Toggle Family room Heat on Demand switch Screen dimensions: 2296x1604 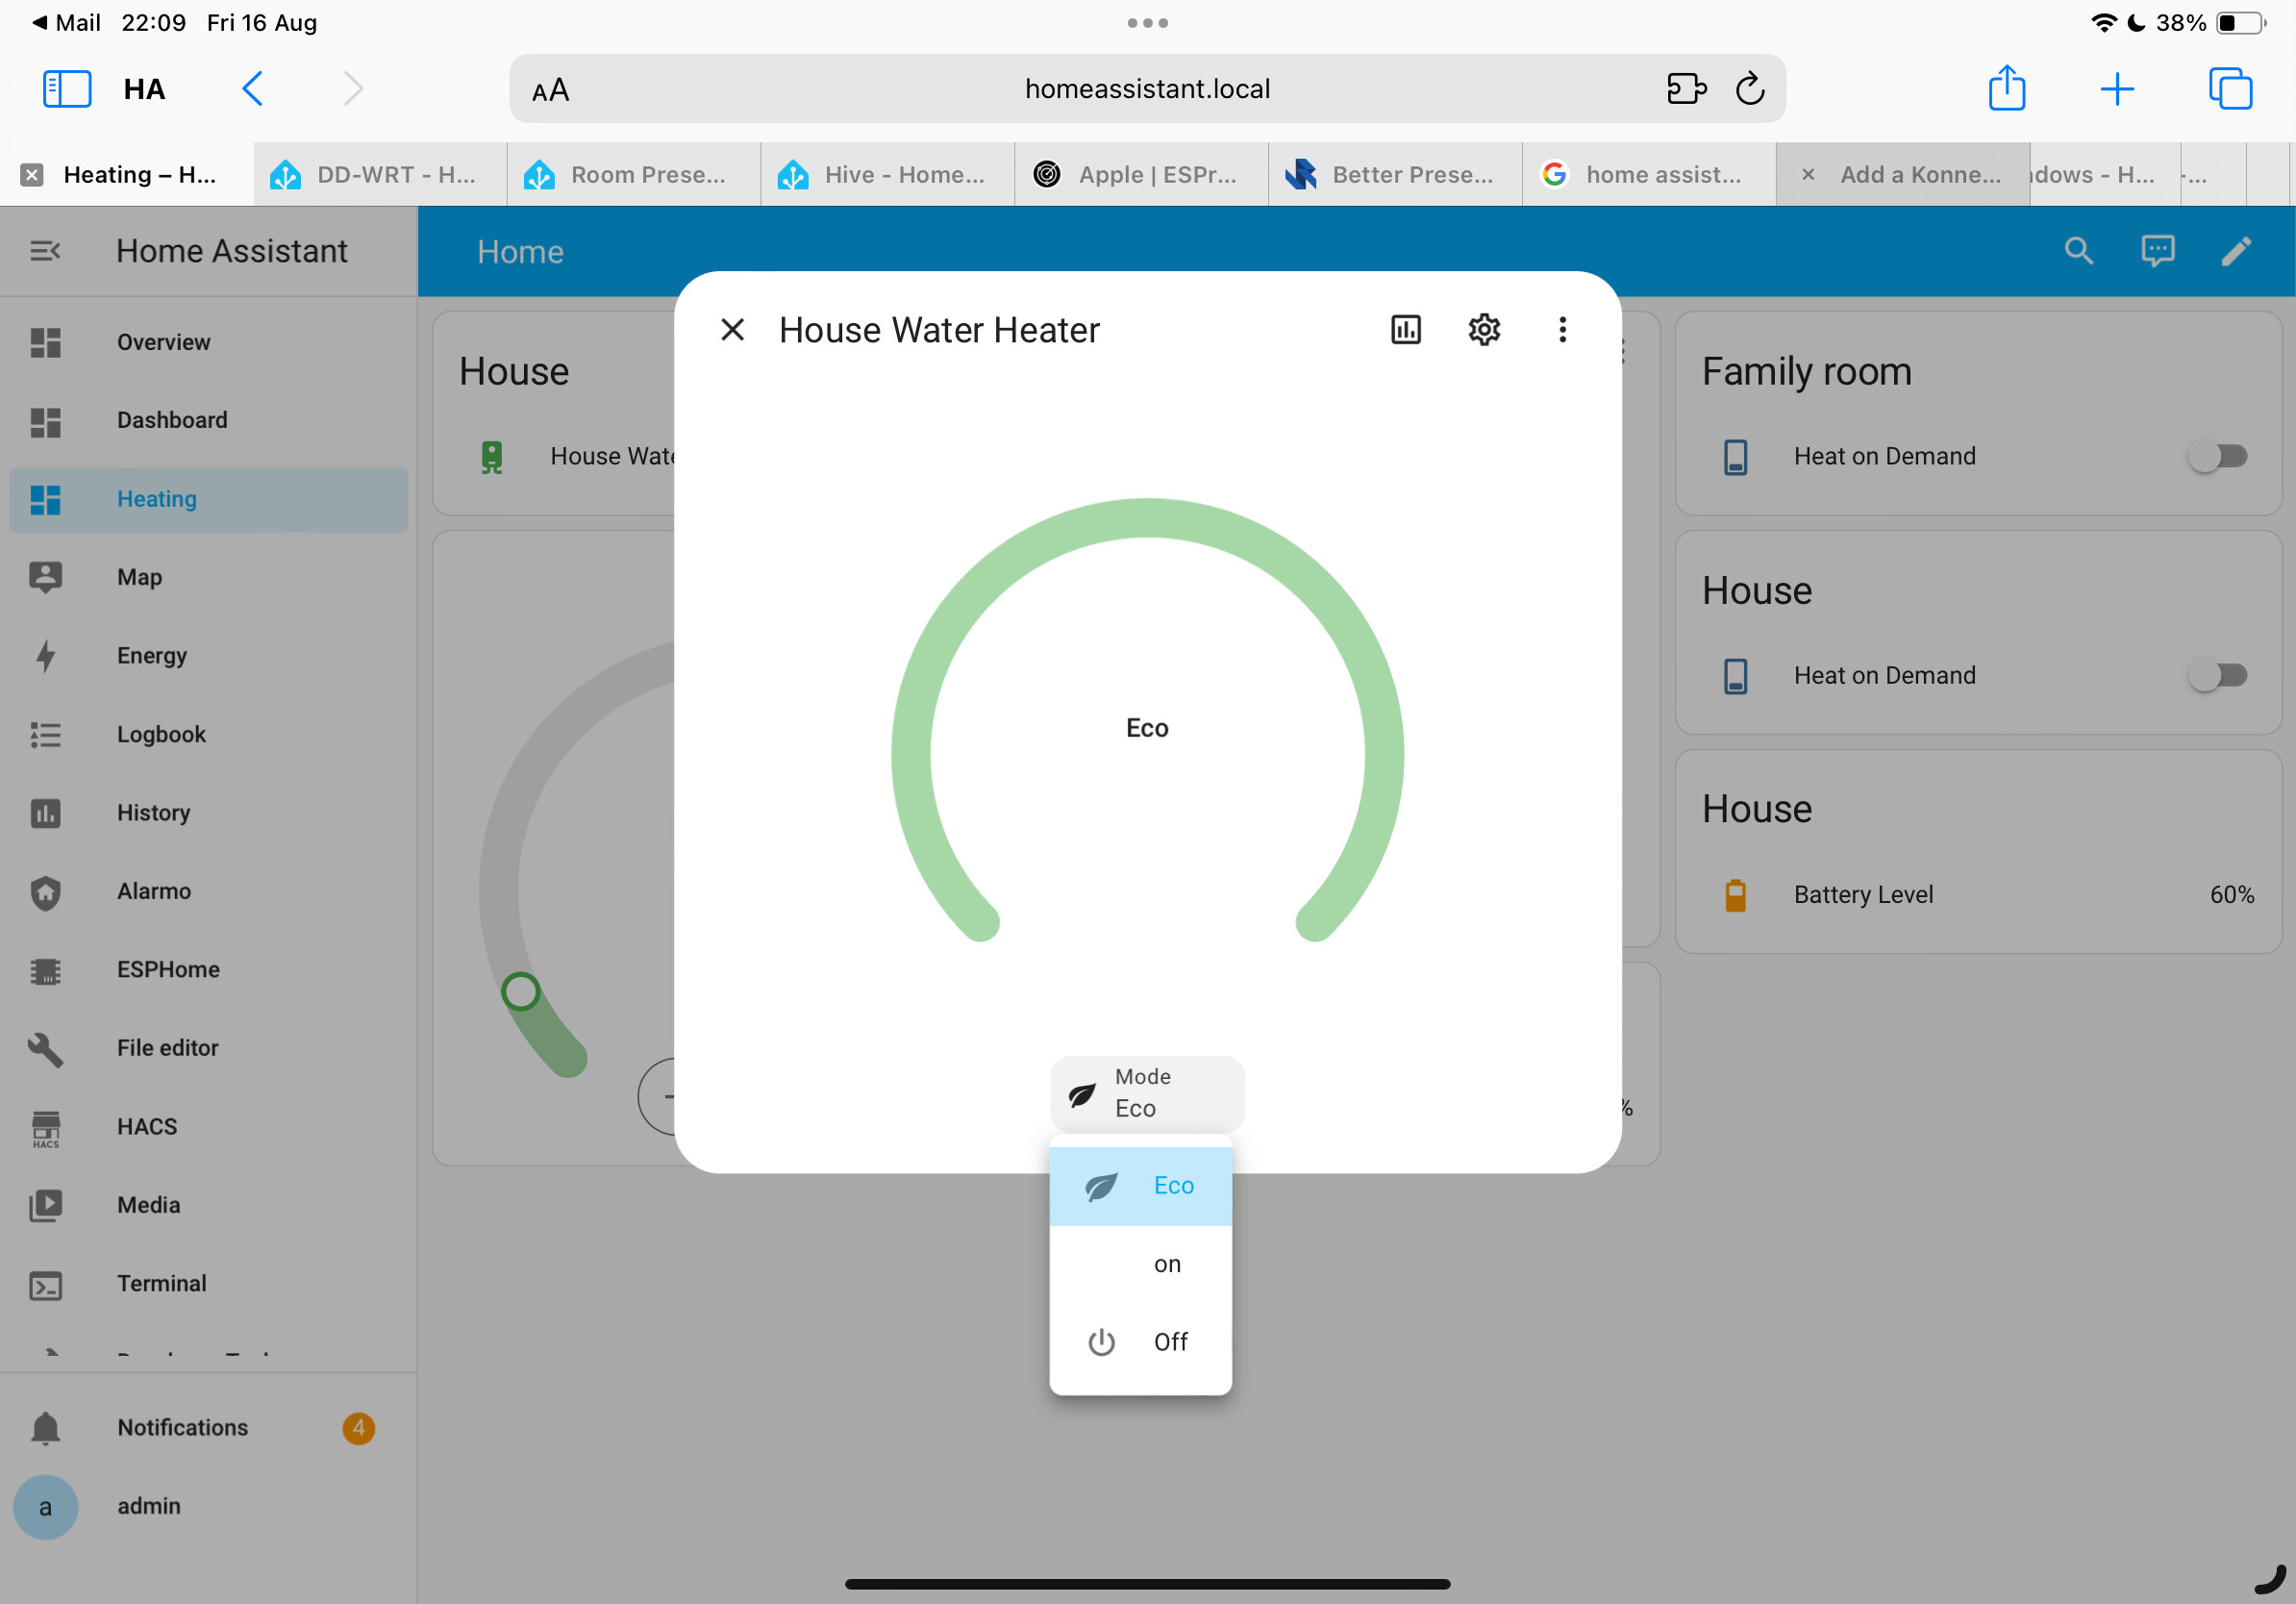tap(2217, 456)
